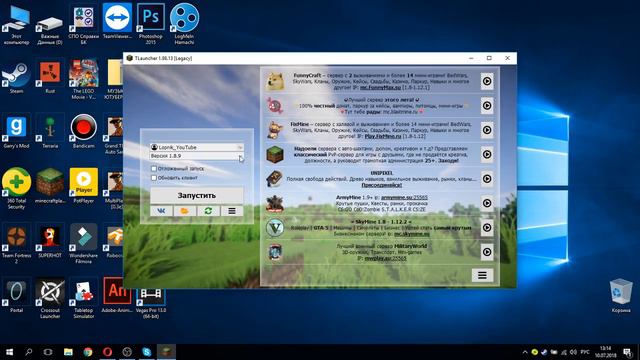Open the orange folder button in TLauncher
The image size is (640, 360).
pyautogui.click(x=184, y=211)
